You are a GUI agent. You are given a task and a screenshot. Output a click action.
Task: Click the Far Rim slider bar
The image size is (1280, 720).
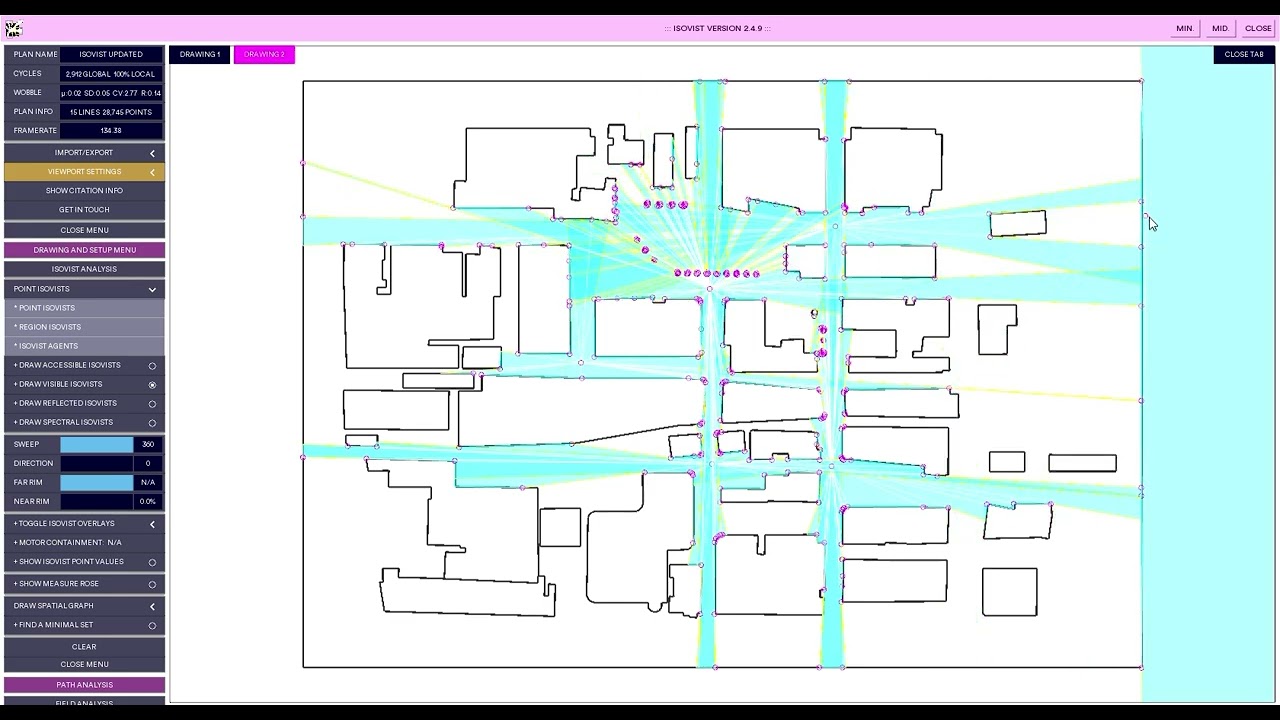click(96, 482)
